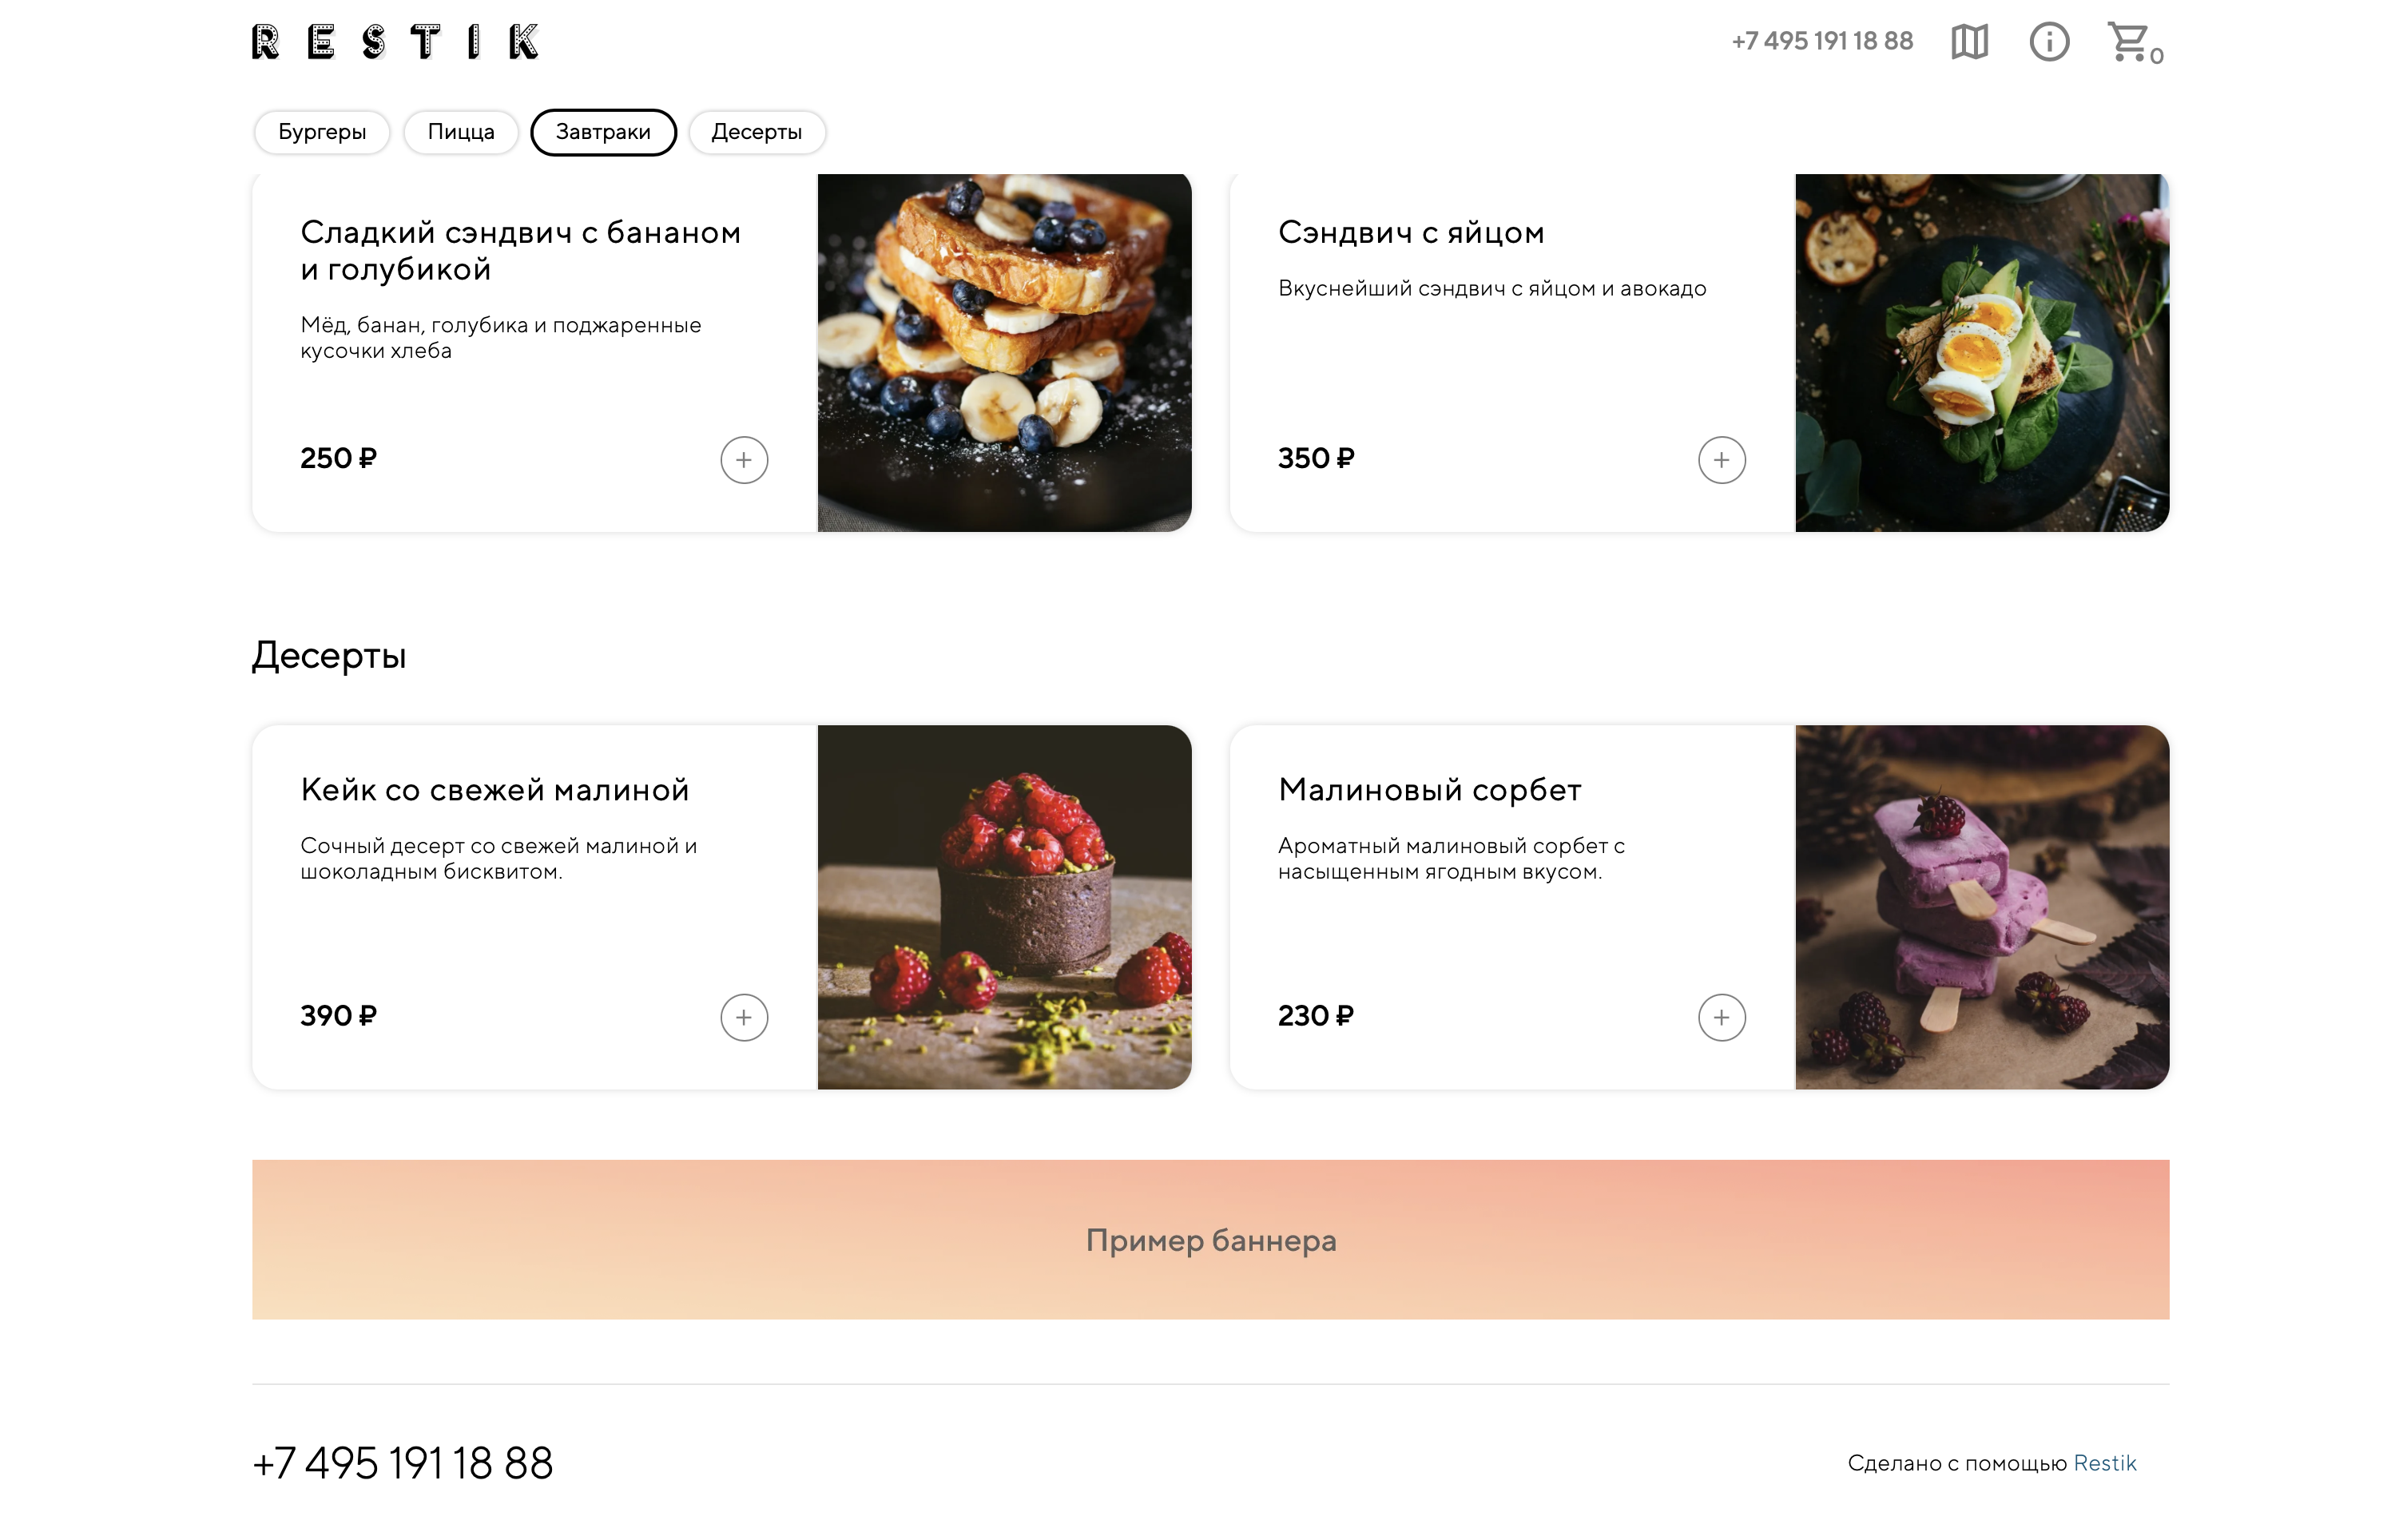This screenshot has width=2387, height=1540.
Task: Open the shopping cart icon
Action: click(x=2133, y=43)
